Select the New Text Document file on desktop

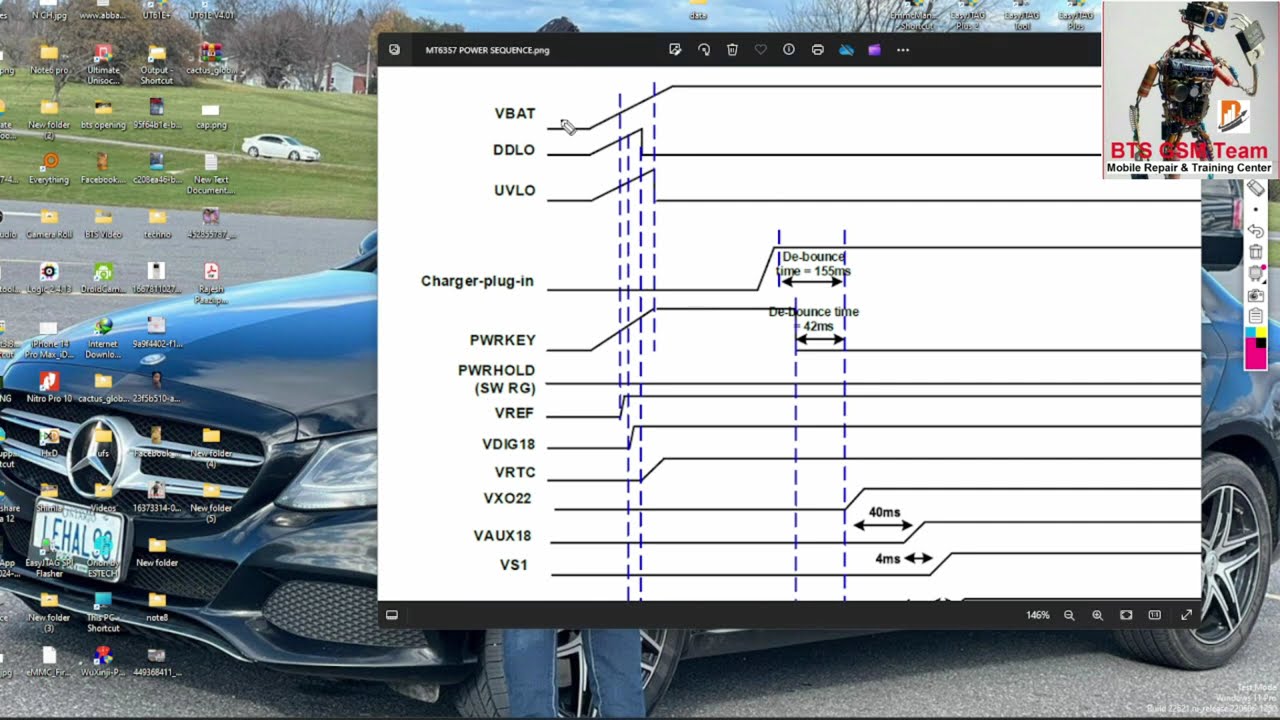click(211, 173)
